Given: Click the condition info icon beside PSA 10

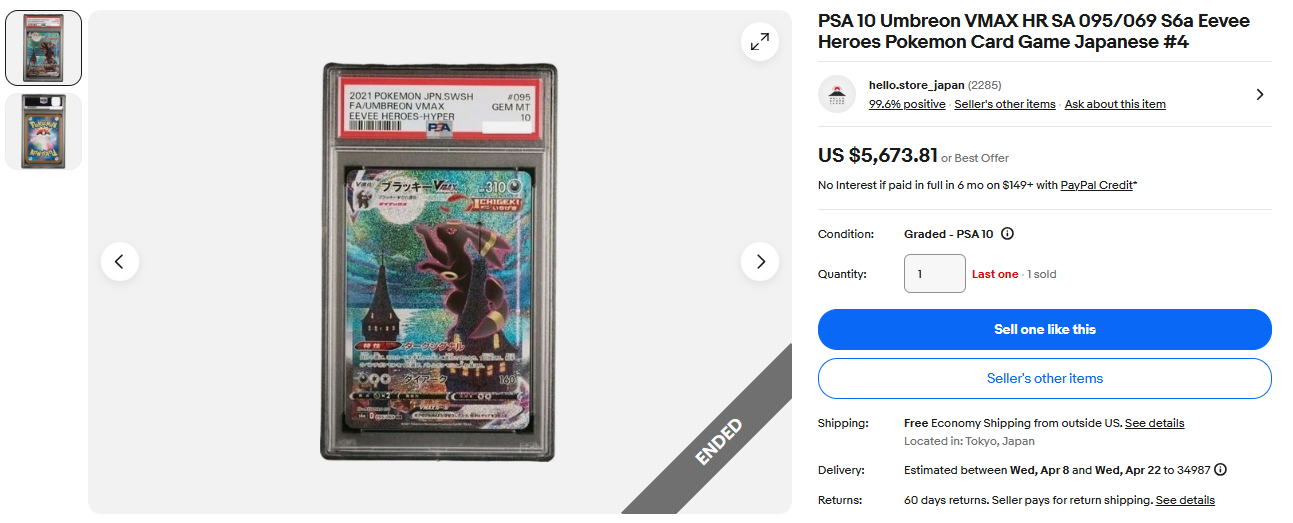Looking at the screenshot, I should pos(1007,234).
